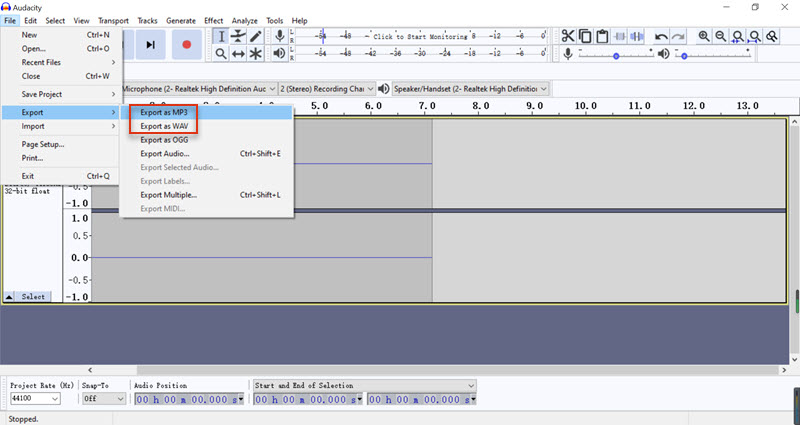Open the Microphone recording device dropdown
This screenshot has height=425, width=800.
[199, 89]
